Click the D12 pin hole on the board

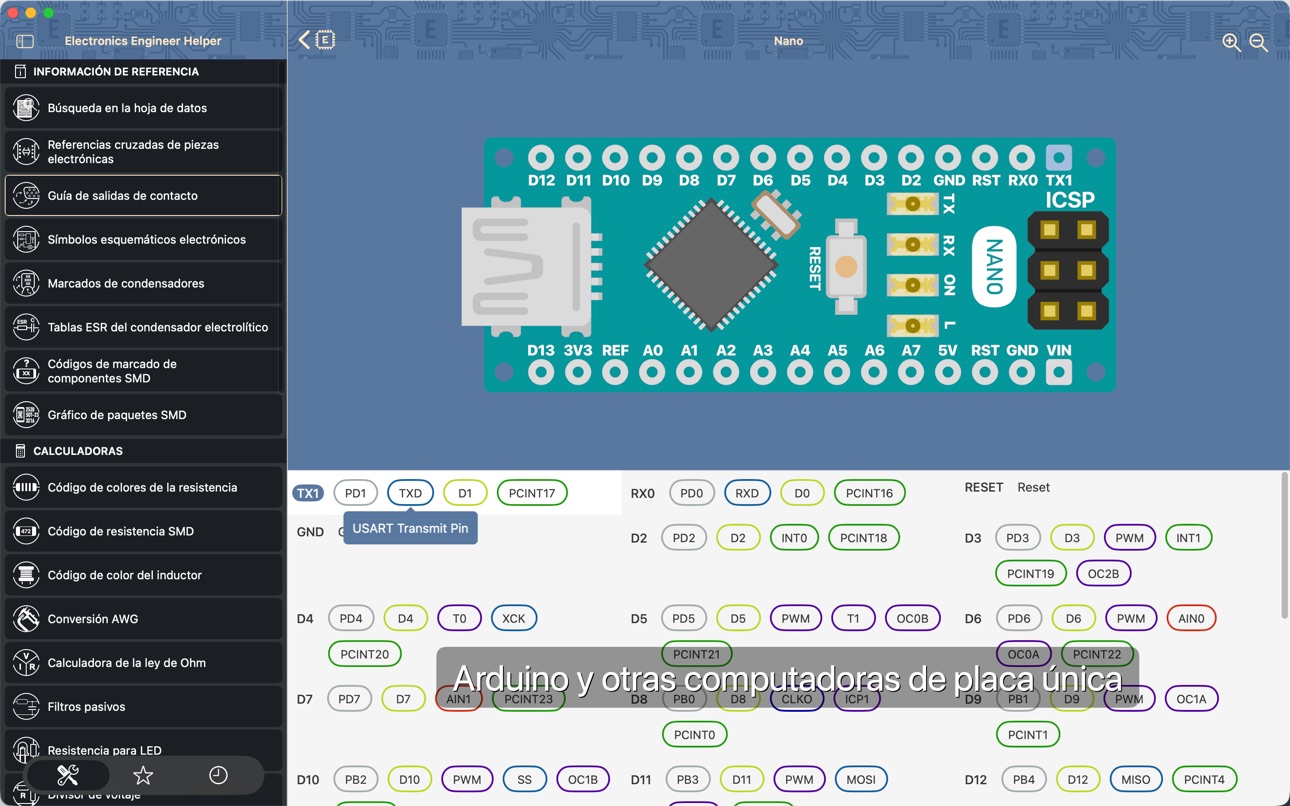pos(541,157)
